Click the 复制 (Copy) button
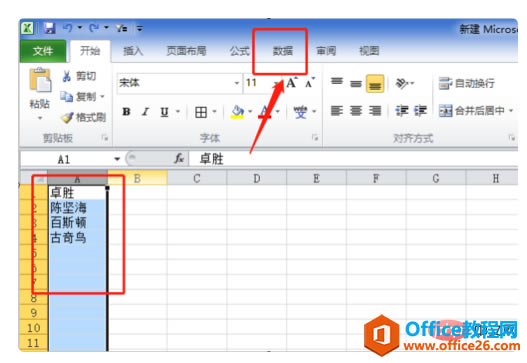 click(x=79, y=97)
